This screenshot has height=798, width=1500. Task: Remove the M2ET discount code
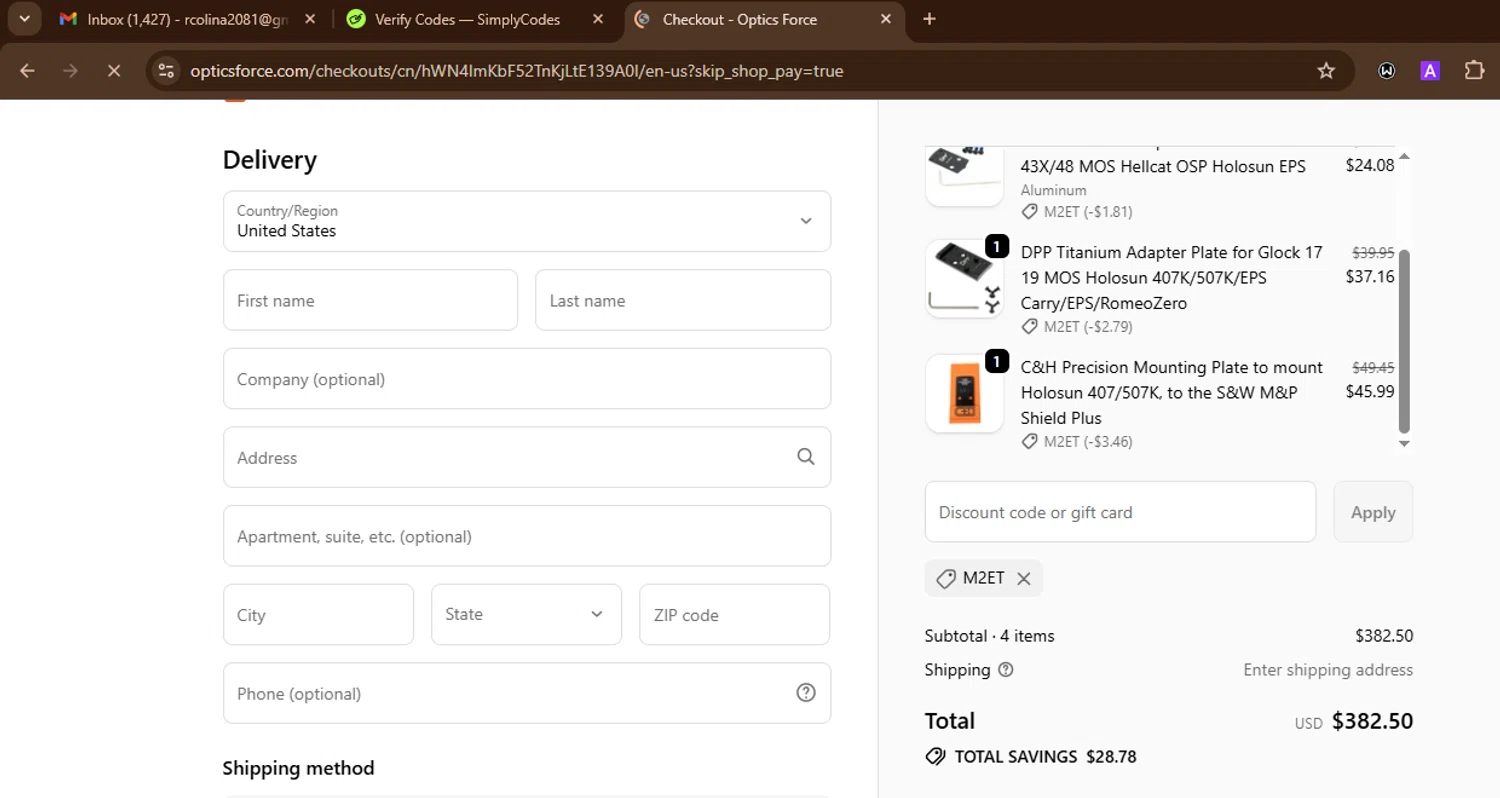(x=1023, y=578)
